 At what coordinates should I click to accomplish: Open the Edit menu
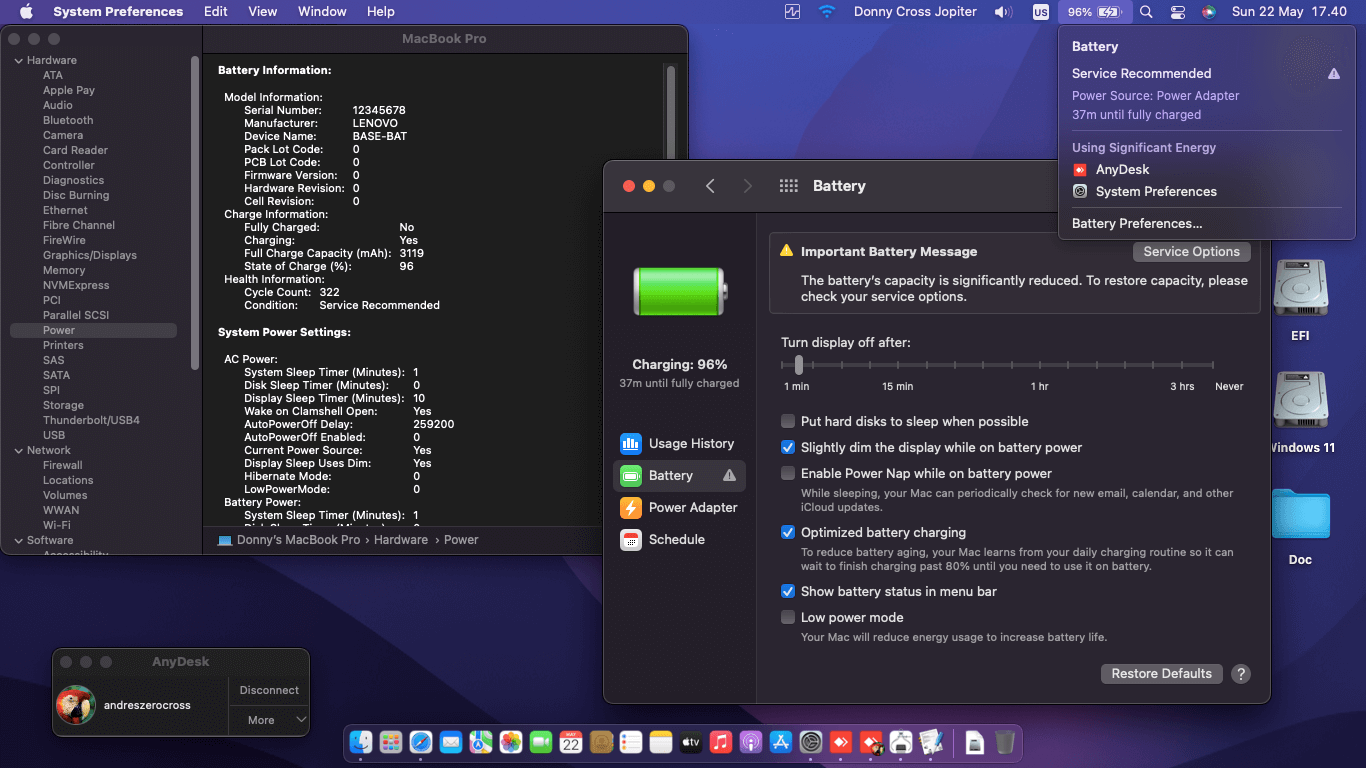click(216, 12)
